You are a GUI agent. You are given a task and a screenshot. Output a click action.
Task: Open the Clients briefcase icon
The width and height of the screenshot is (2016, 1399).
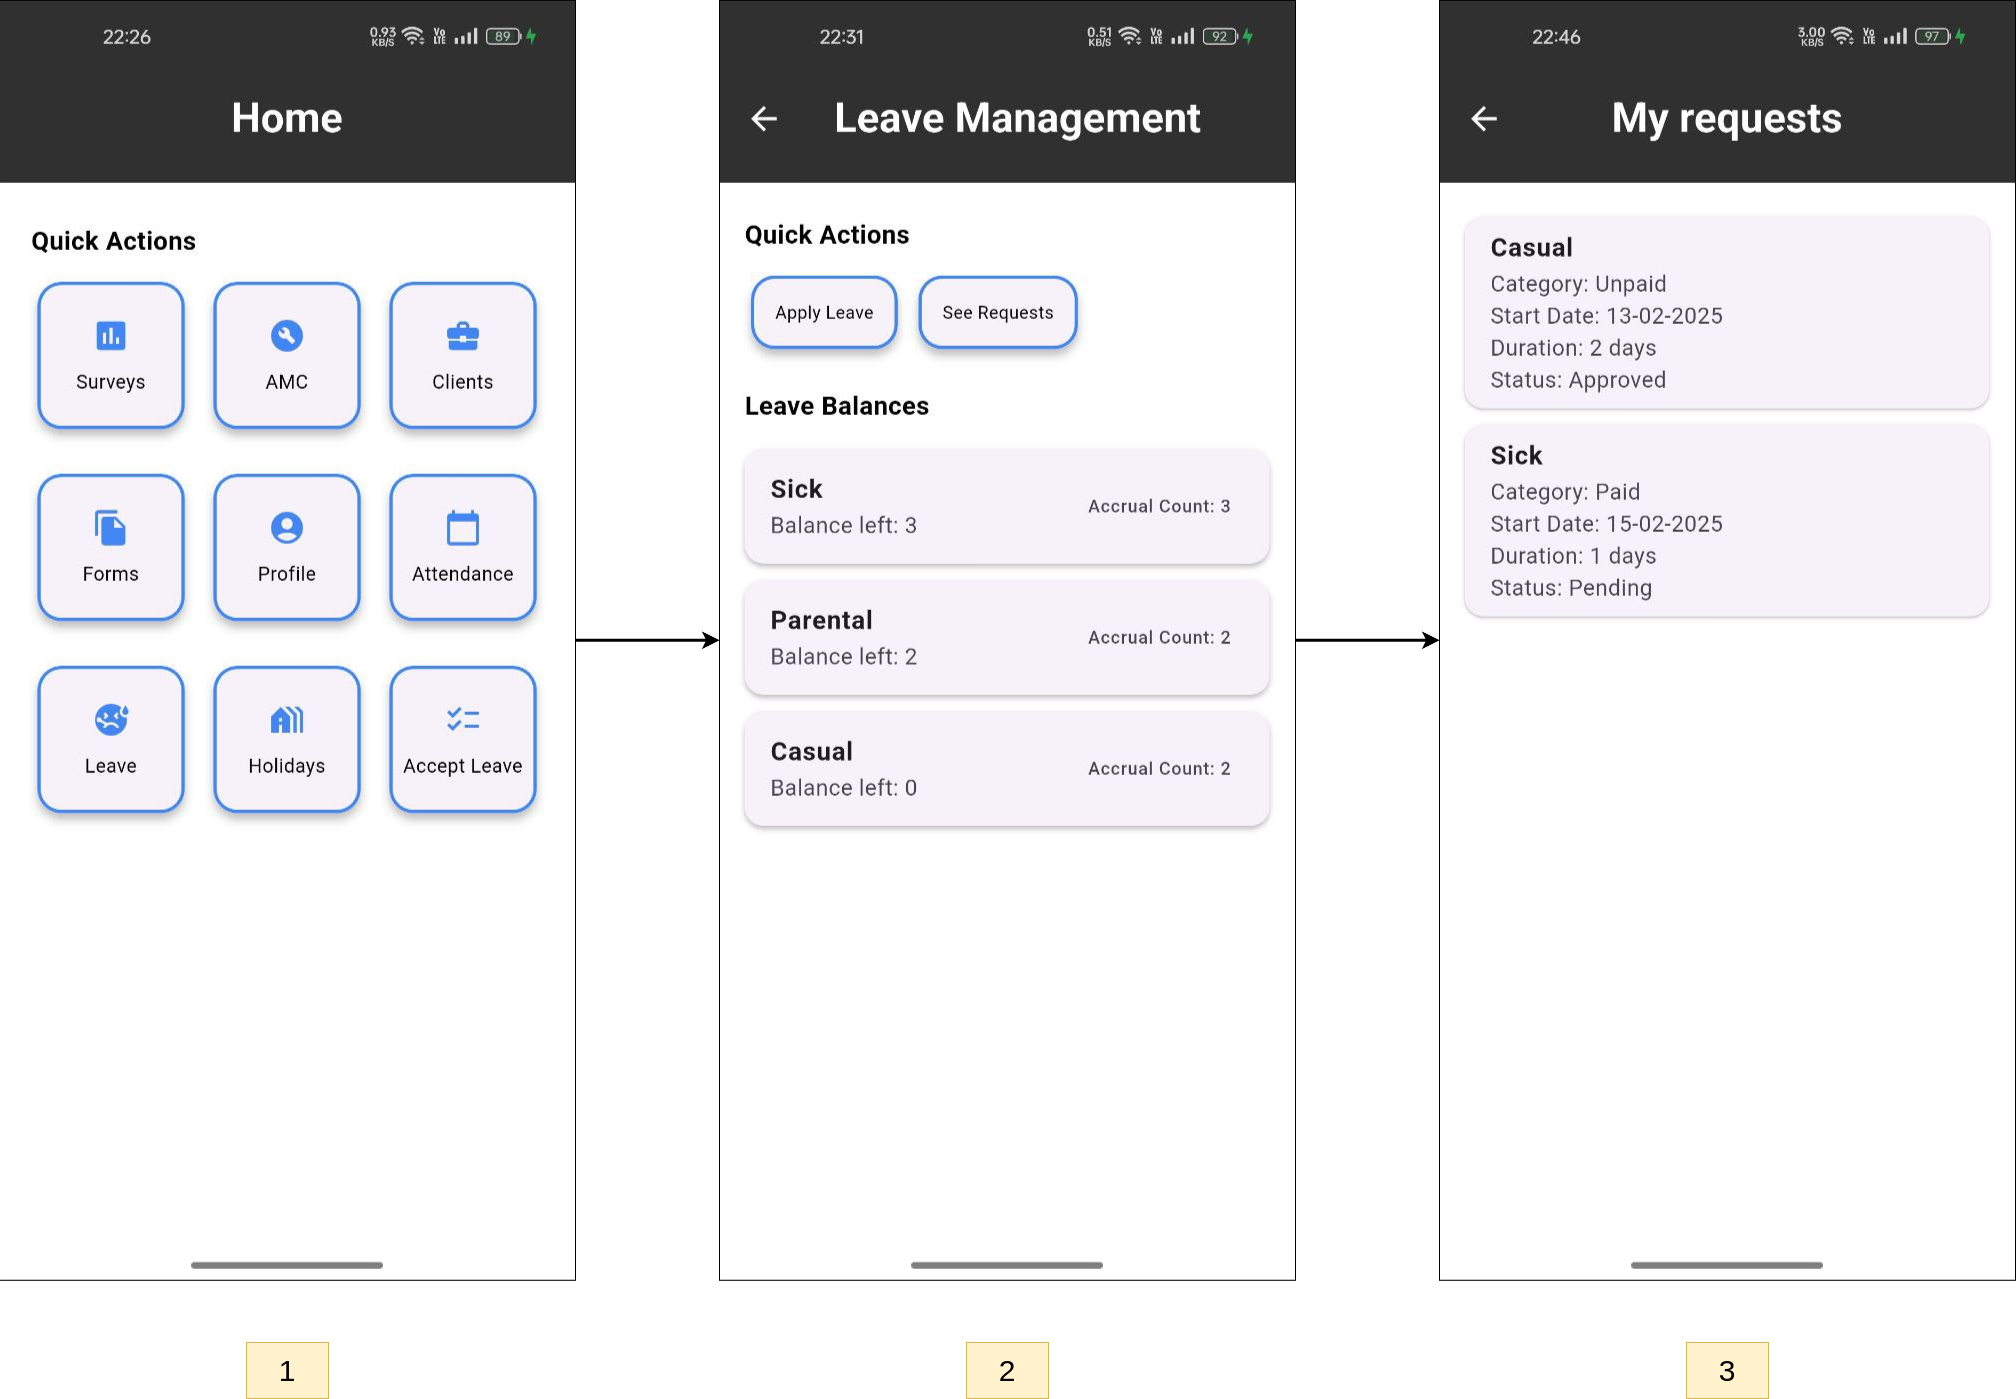point(462,336)
